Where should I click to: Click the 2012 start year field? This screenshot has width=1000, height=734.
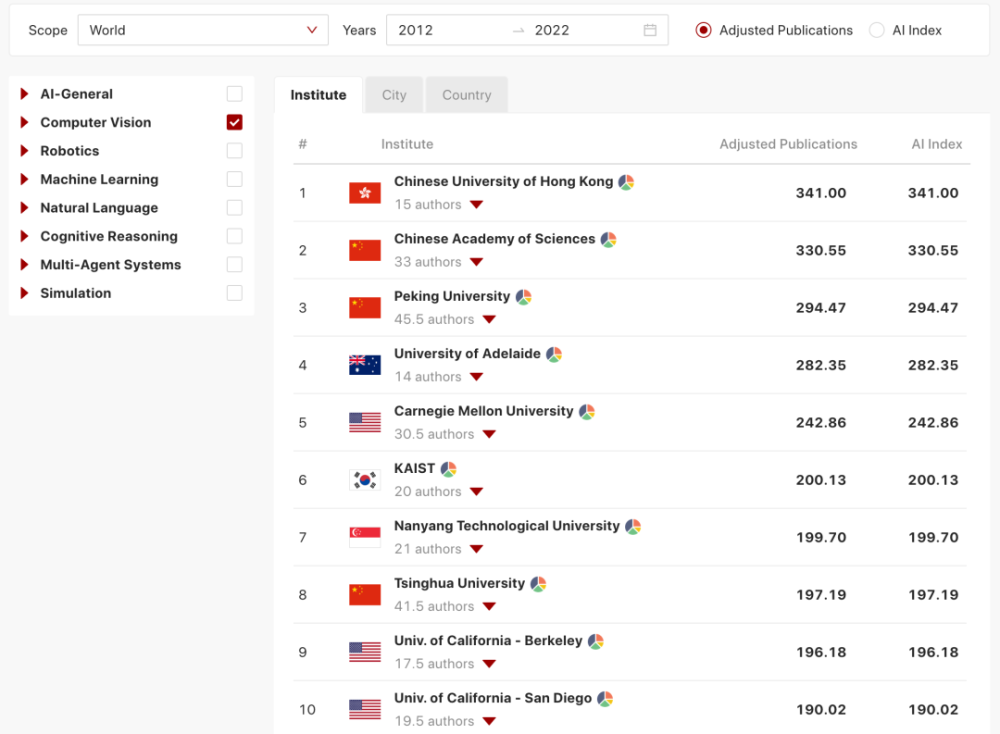point(446,30)
